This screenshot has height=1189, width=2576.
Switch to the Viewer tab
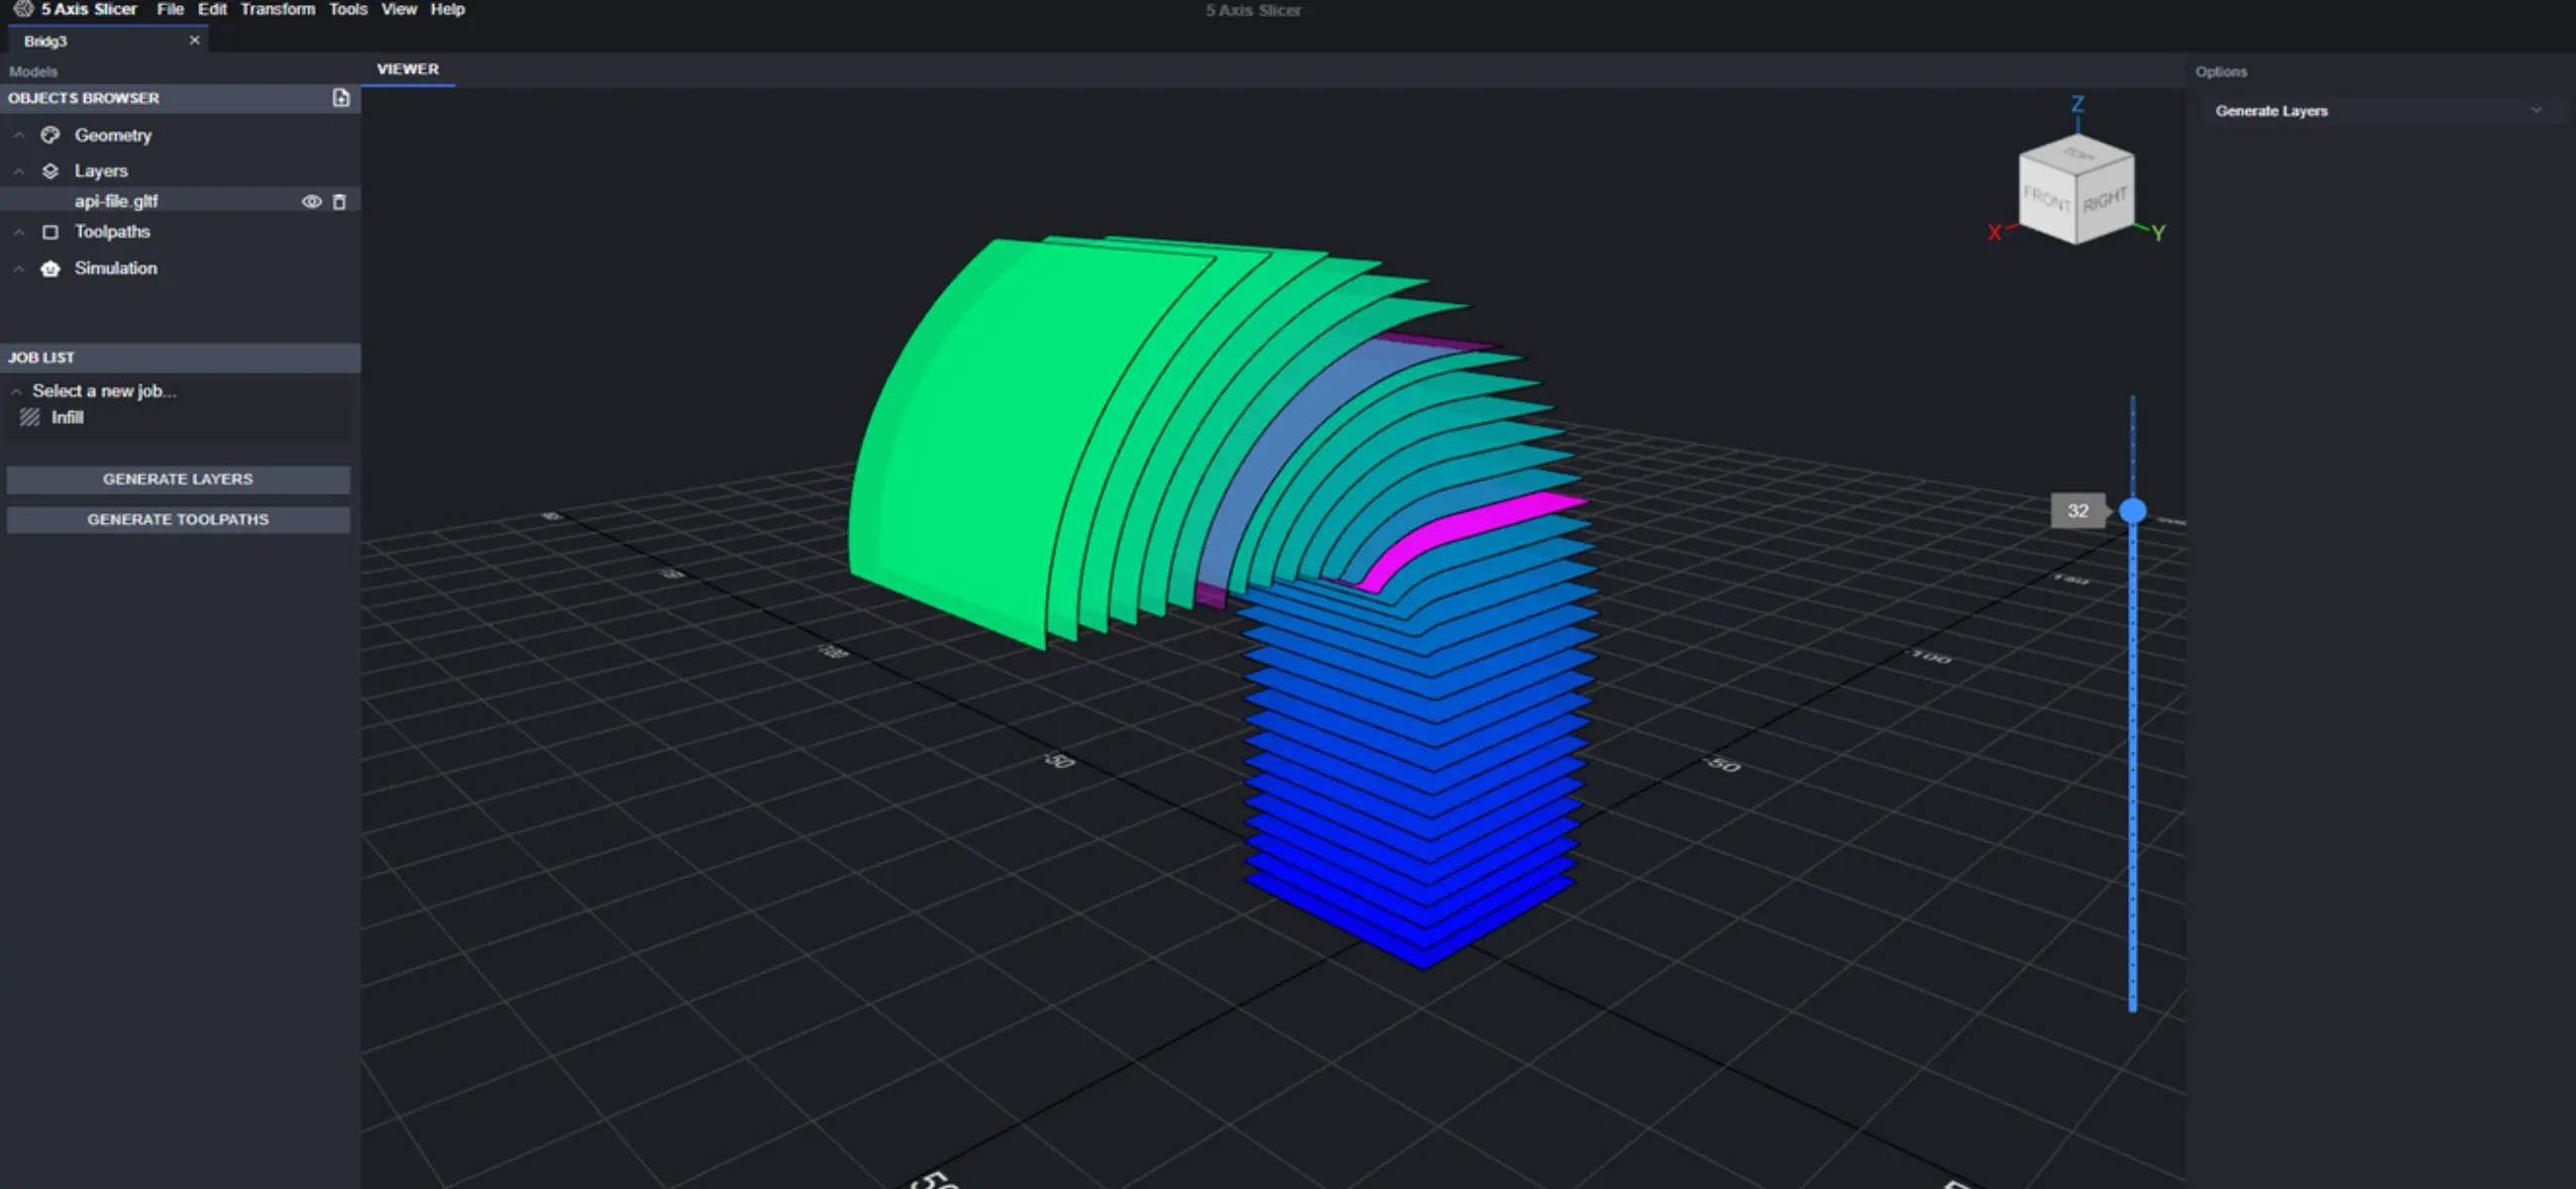pyautogui.click(x=407, y=69)
